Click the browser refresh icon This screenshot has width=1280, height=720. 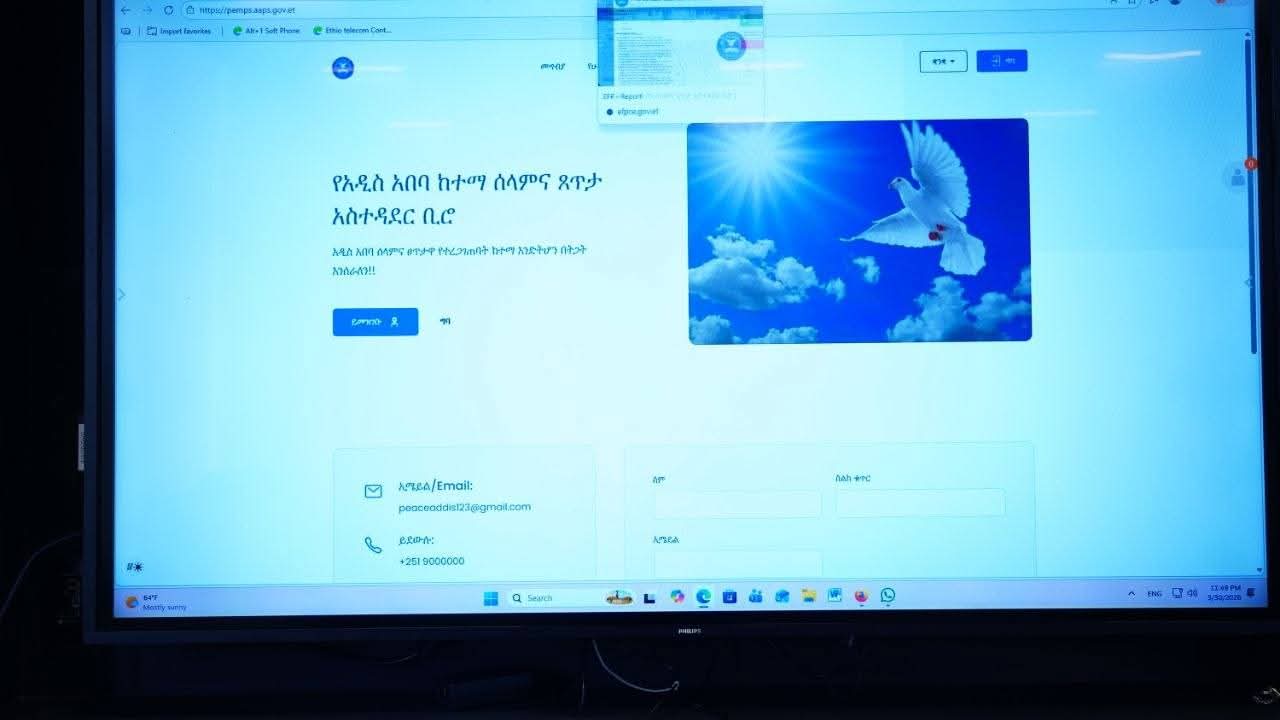click(168, 10)
